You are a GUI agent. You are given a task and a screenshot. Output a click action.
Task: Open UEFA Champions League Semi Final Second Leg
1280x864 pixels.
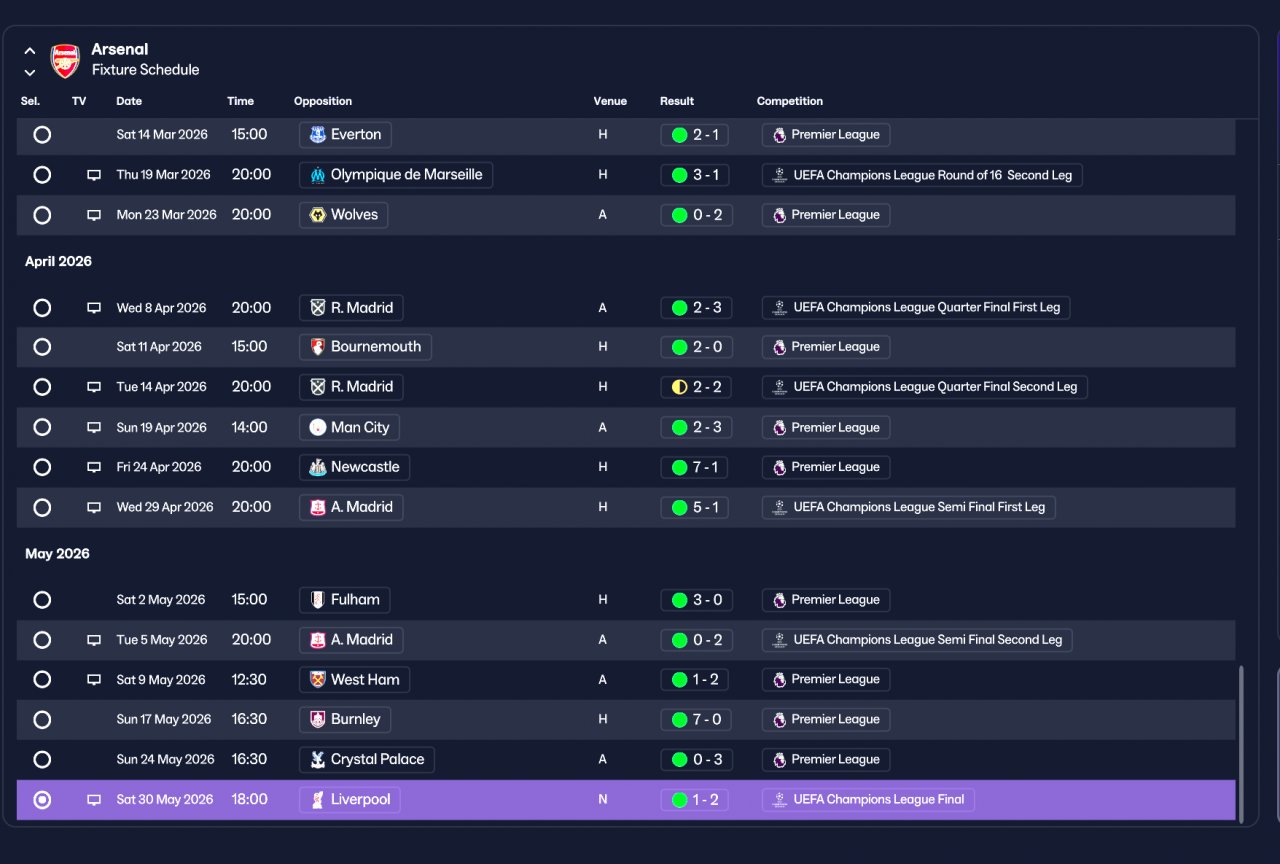[x=917, y=640]
